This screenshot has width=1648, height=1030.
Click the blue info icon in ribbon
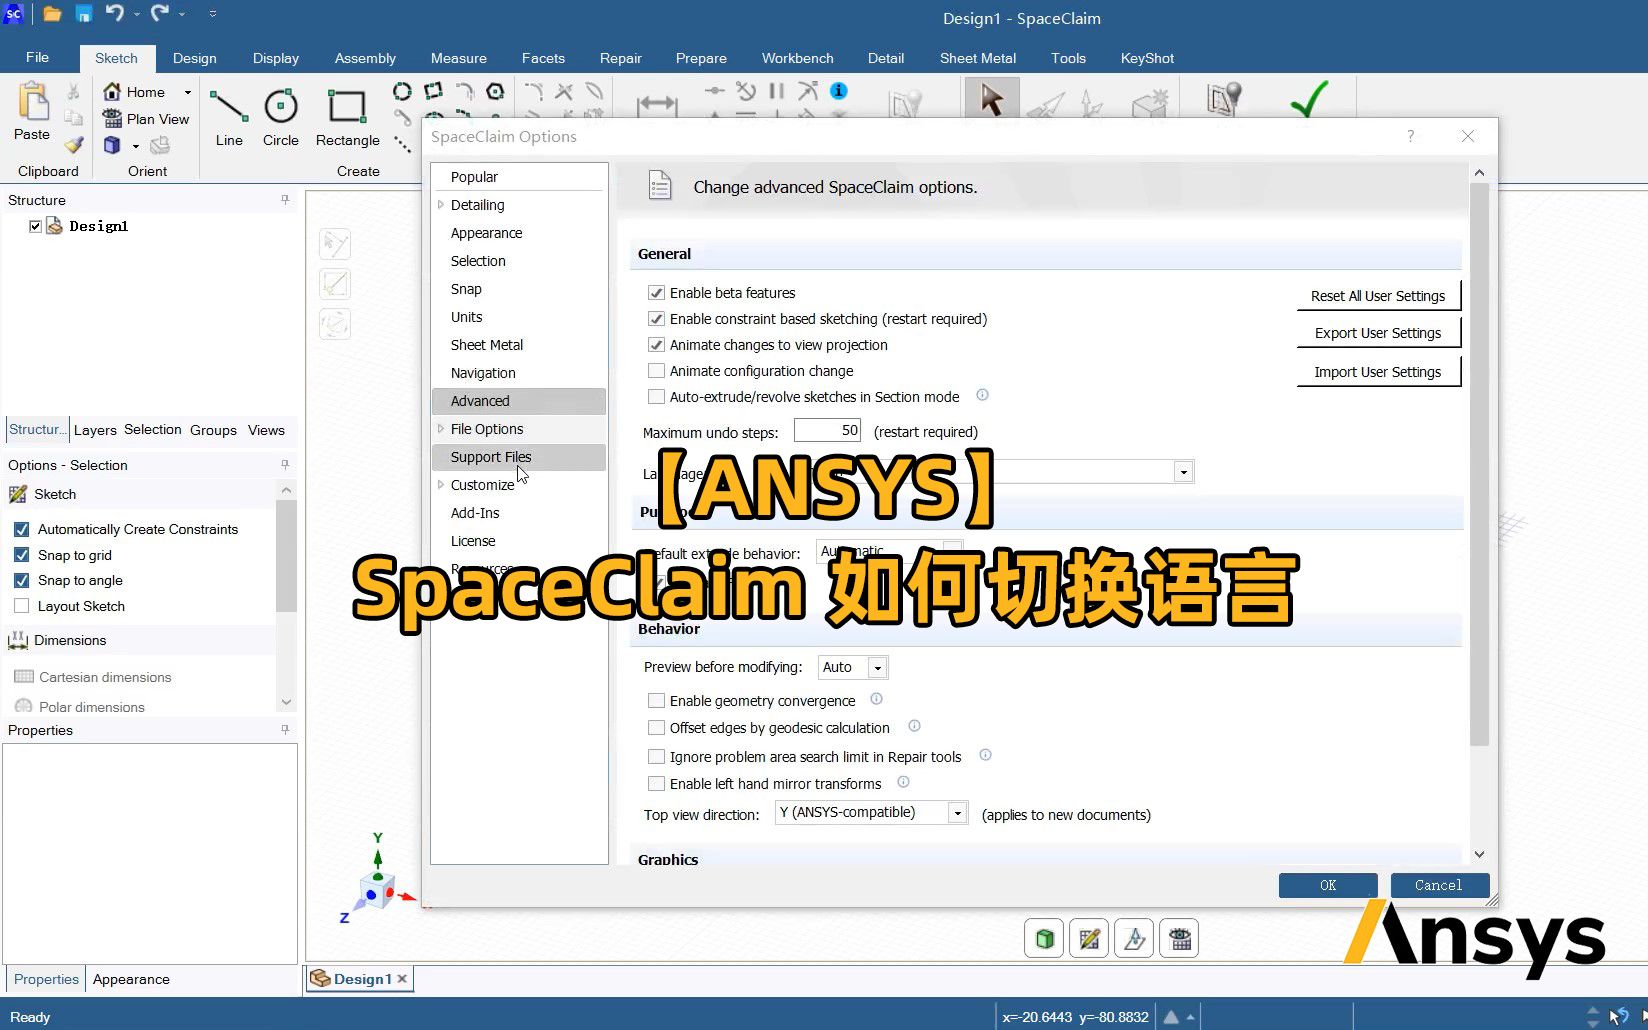[x=839, y=91]
